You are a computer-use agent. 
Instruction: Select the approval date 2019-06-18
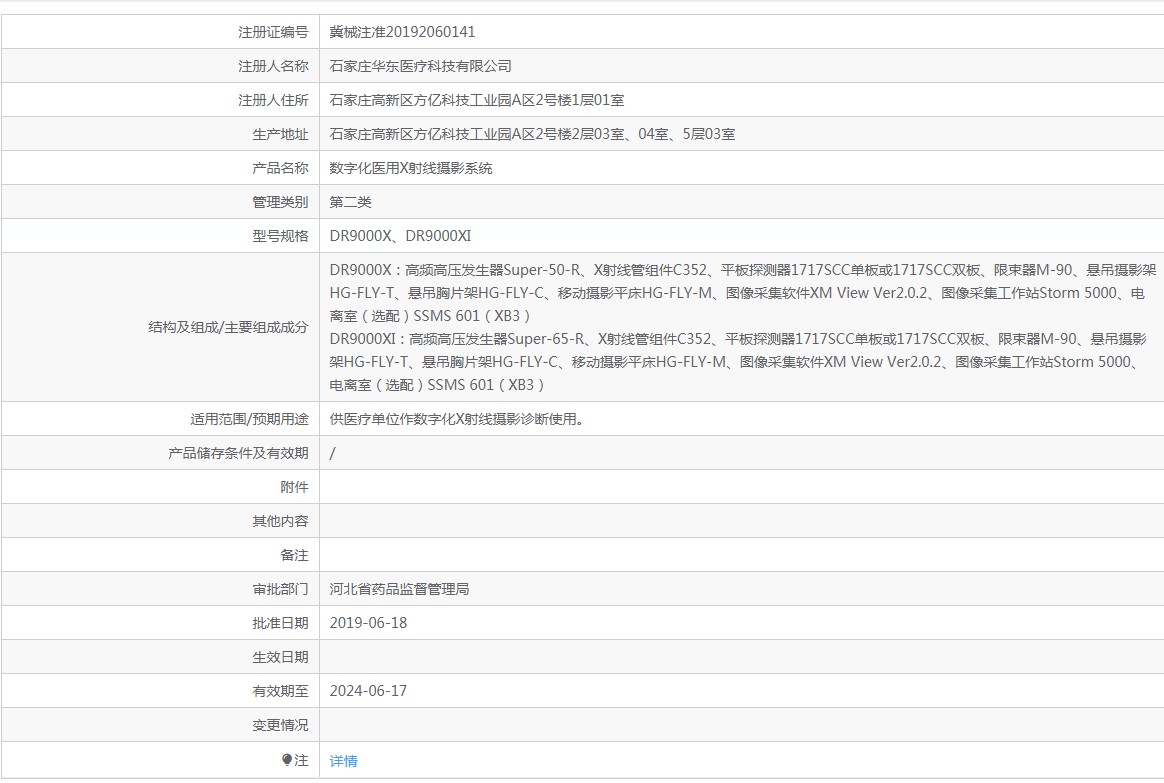tap(368, 623)
